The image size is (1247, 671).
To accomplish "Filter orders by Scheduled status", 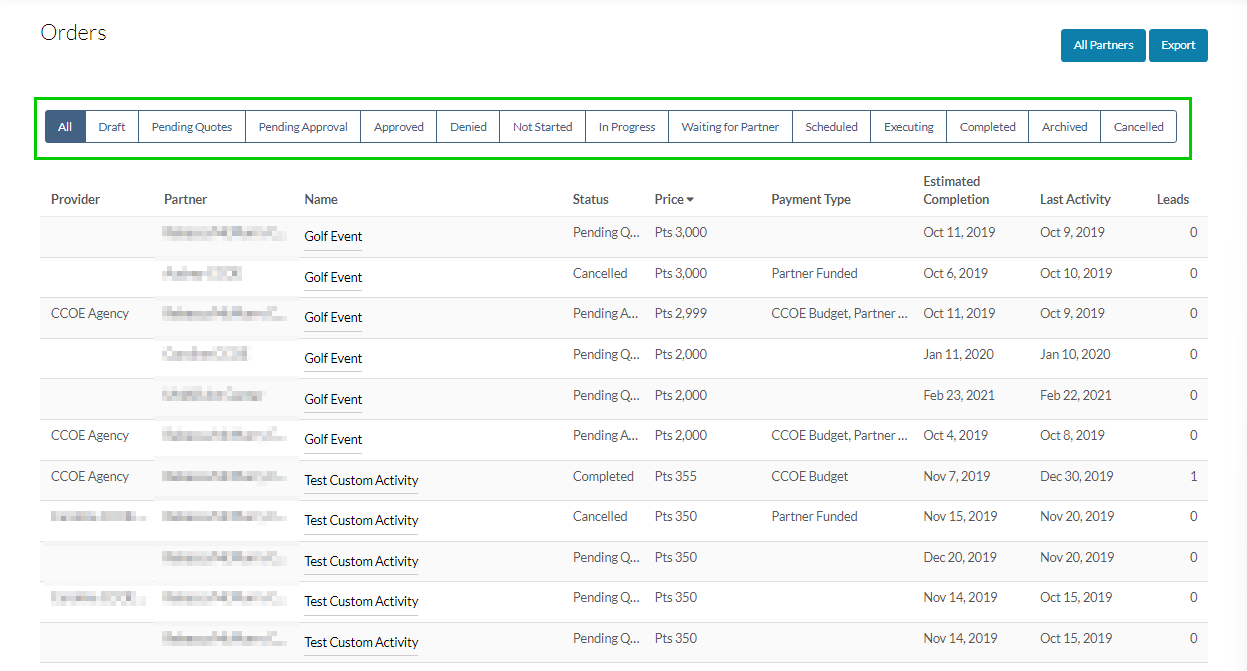I will pyautogui.click(x=831, y=126).
